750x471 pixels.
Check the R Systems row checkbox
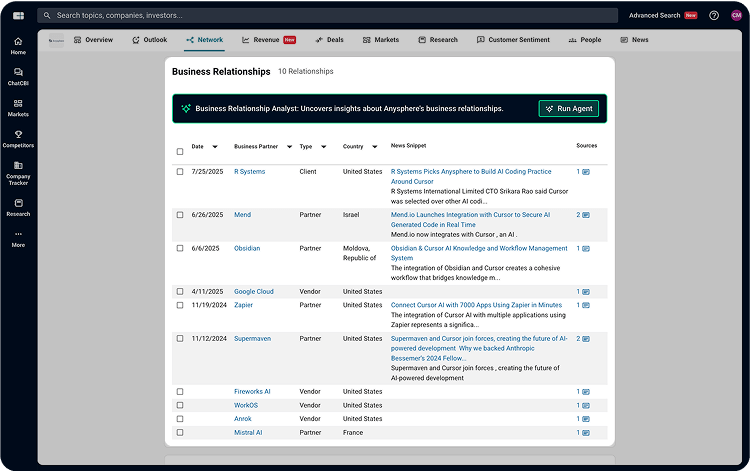point(180,172)
